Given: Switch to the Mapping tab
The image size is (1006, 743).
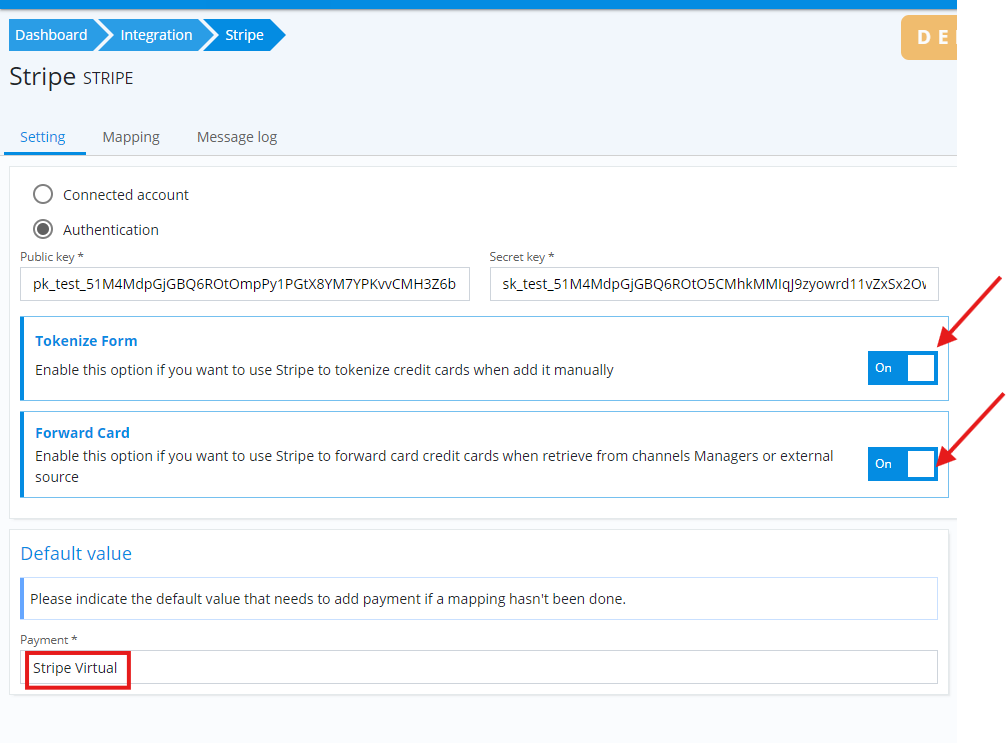Looking at the screenshot, I should [x=131, y=137].
